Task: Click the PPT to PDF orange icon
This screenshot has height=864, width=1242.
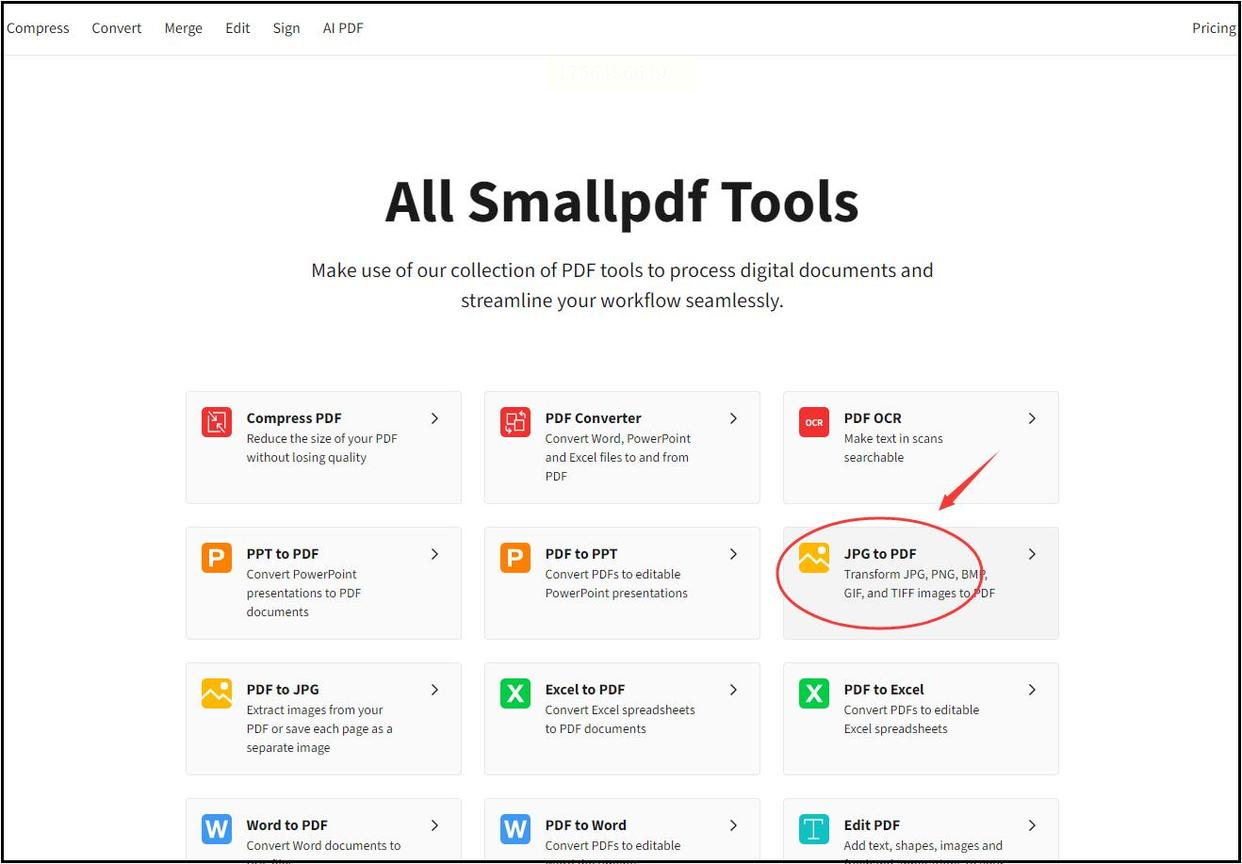Action: coord(217,558)
